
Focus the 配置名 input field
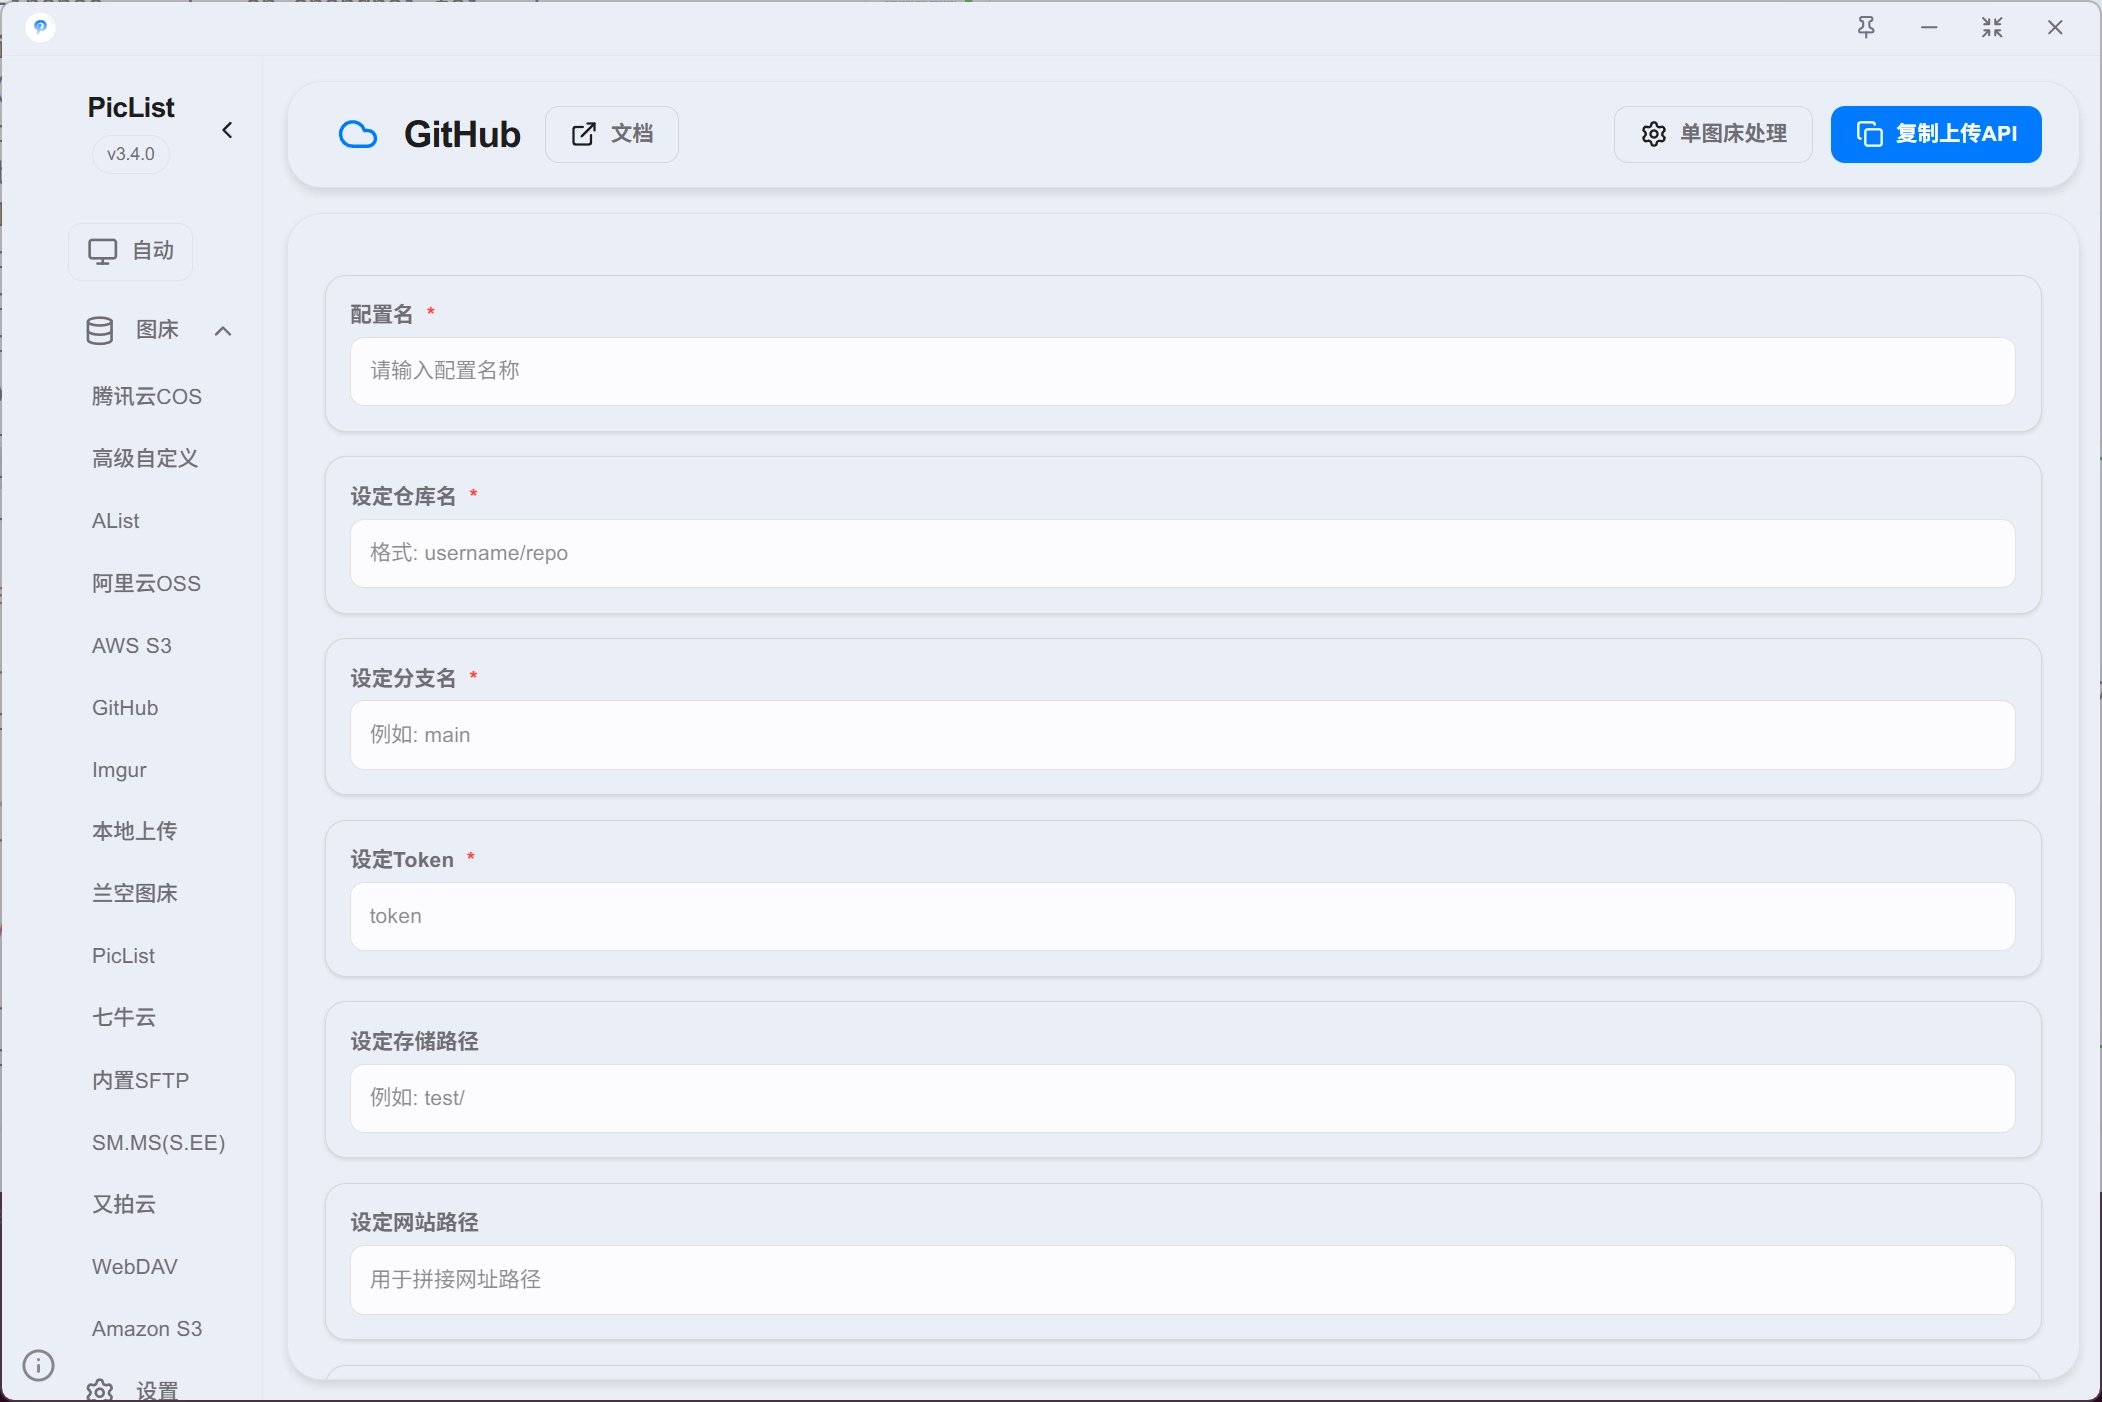pyautogui.click(x=1182, y=371)
